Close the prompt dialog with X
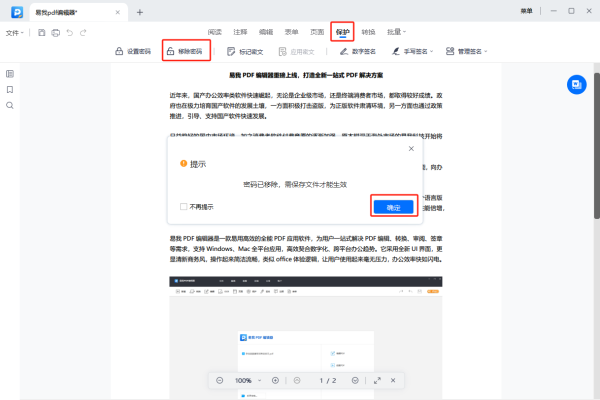 [x=411, y=147]
